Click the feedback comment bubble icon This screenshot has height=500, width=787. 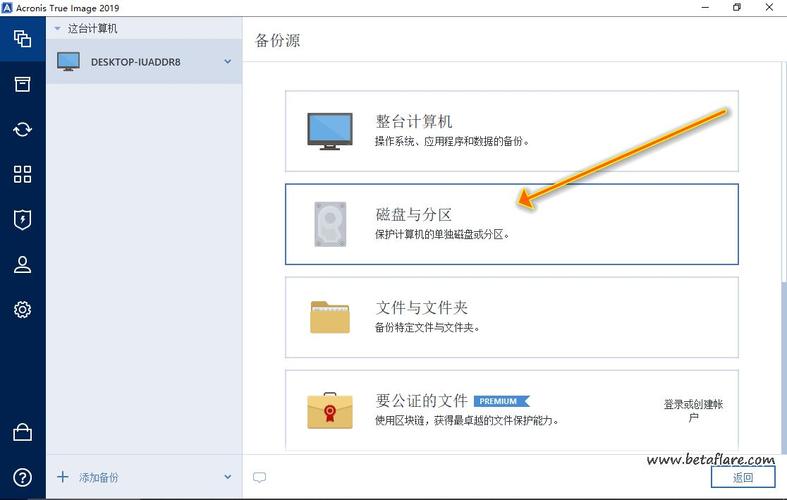(x=259, y=477)
